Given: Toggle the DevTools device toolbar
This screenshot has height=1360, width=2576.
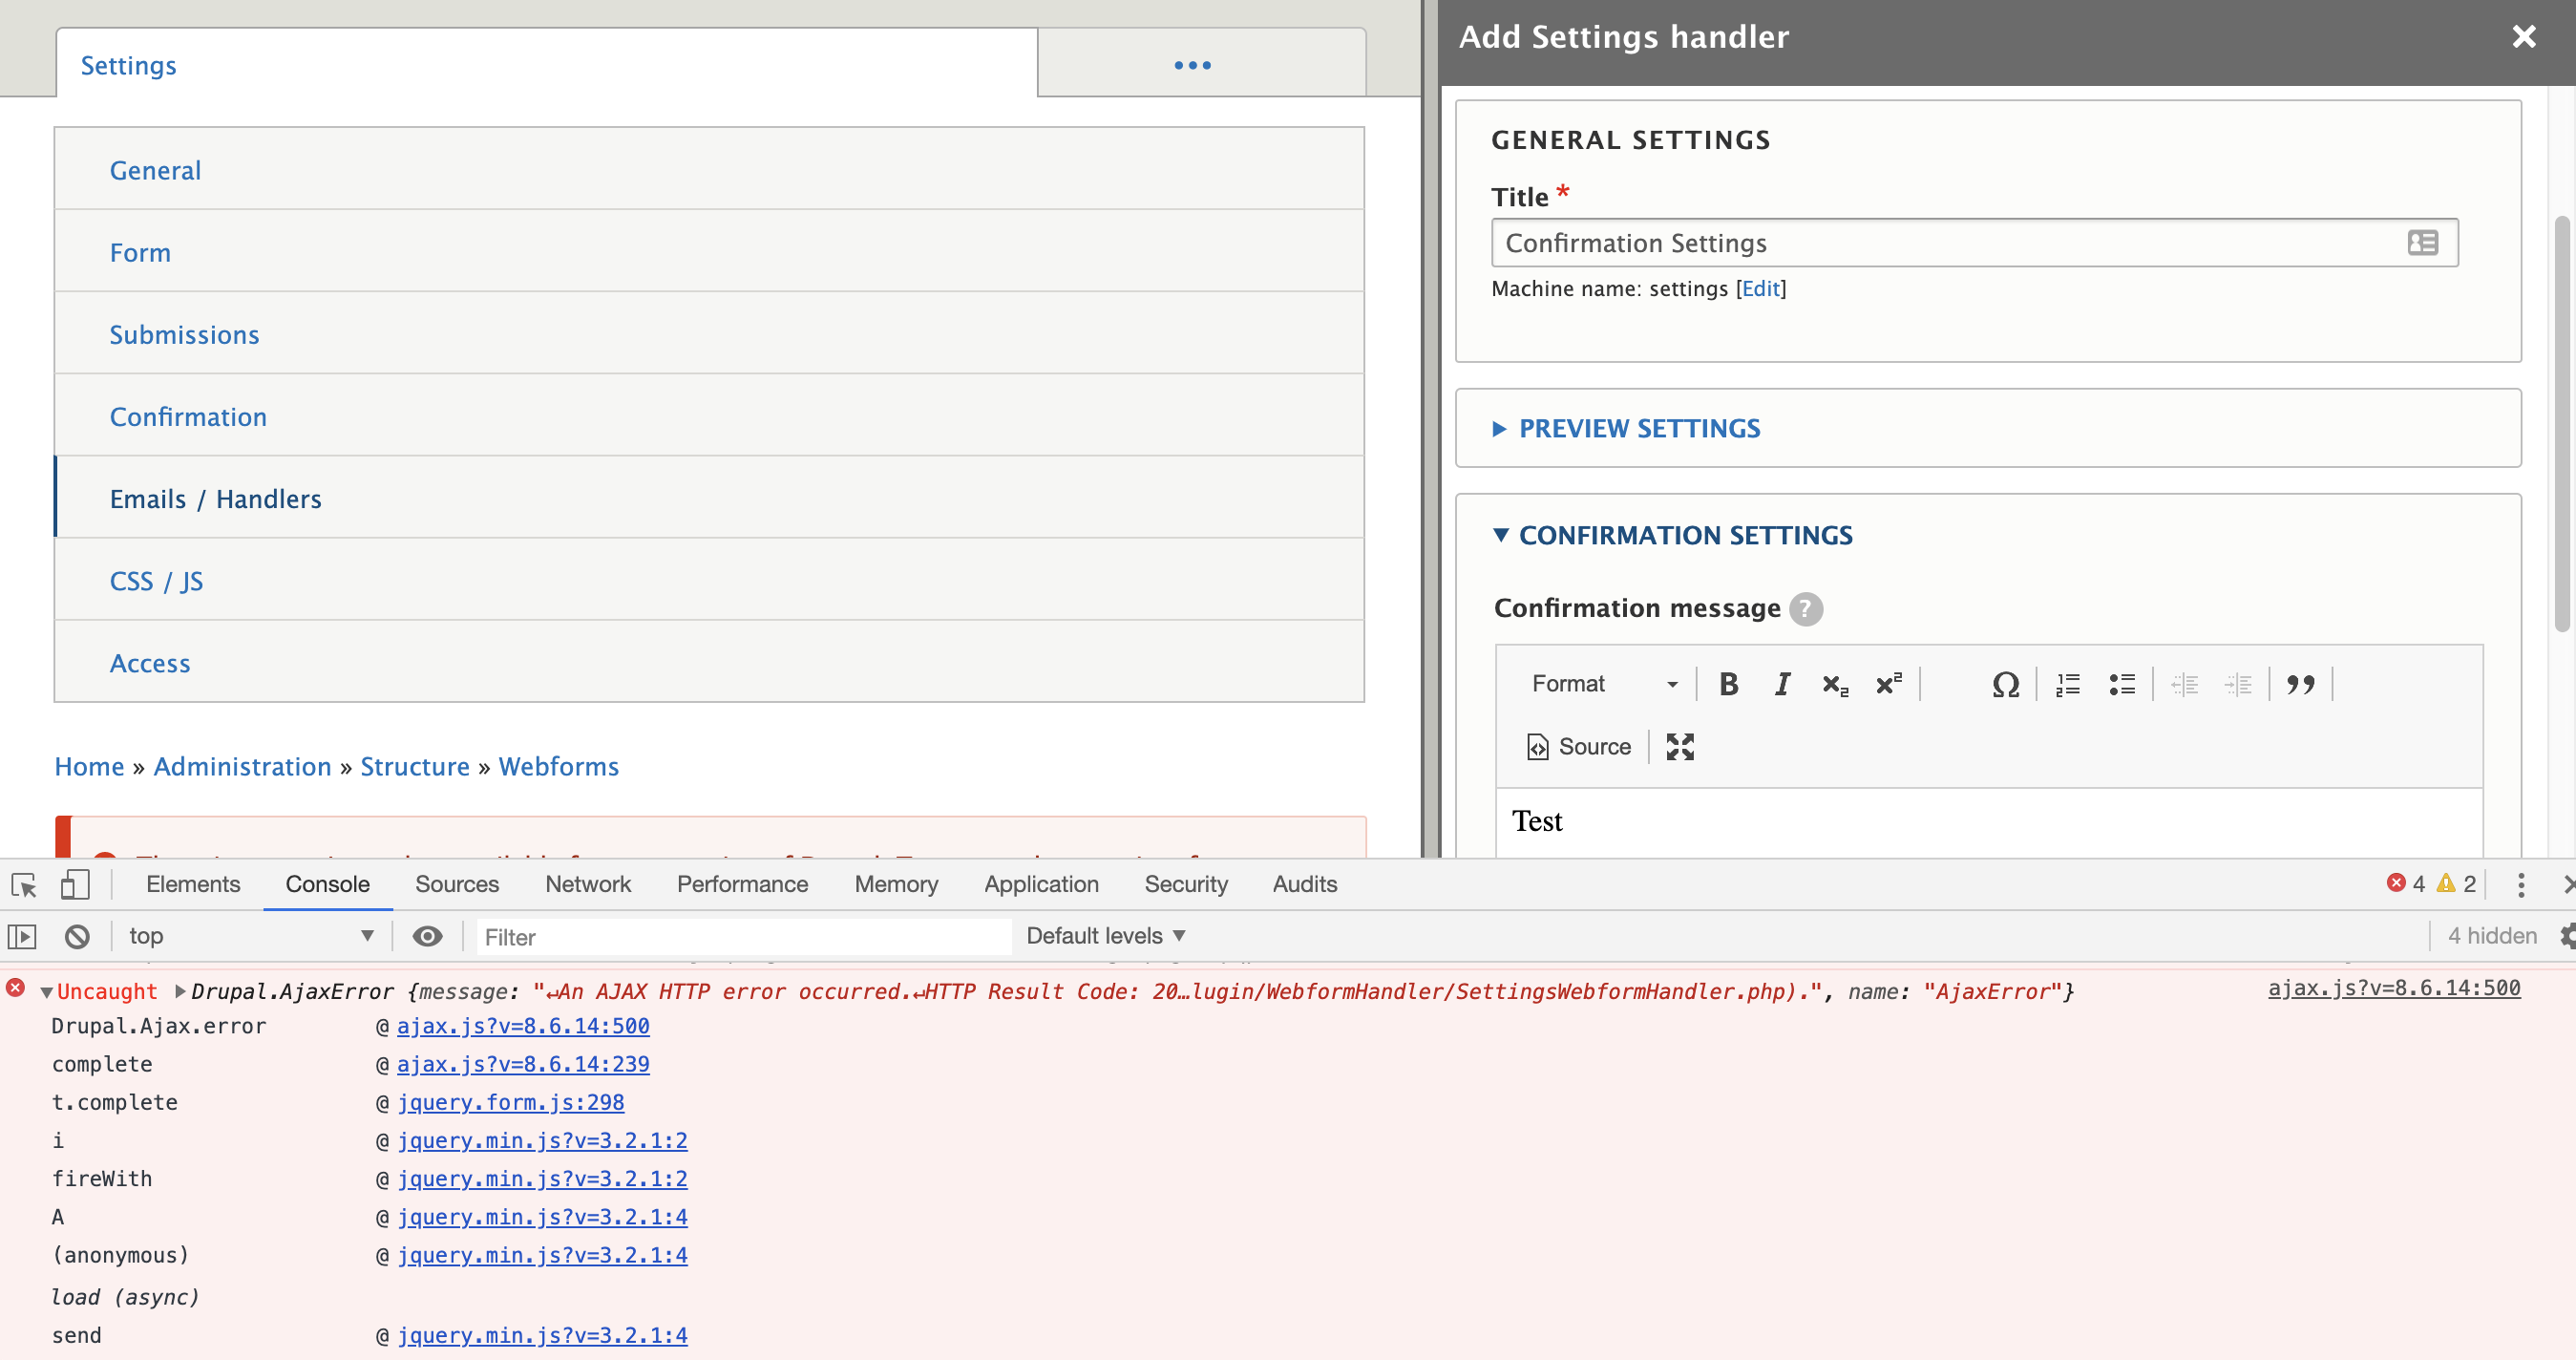Looking at the screenshot, I should click(x=75, y=884).
